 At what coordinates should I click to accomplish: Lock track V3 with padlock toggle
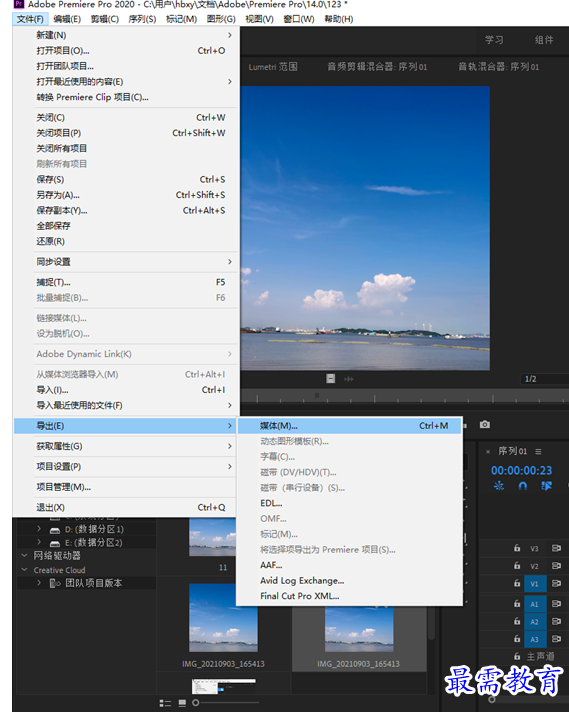[517, 548]
